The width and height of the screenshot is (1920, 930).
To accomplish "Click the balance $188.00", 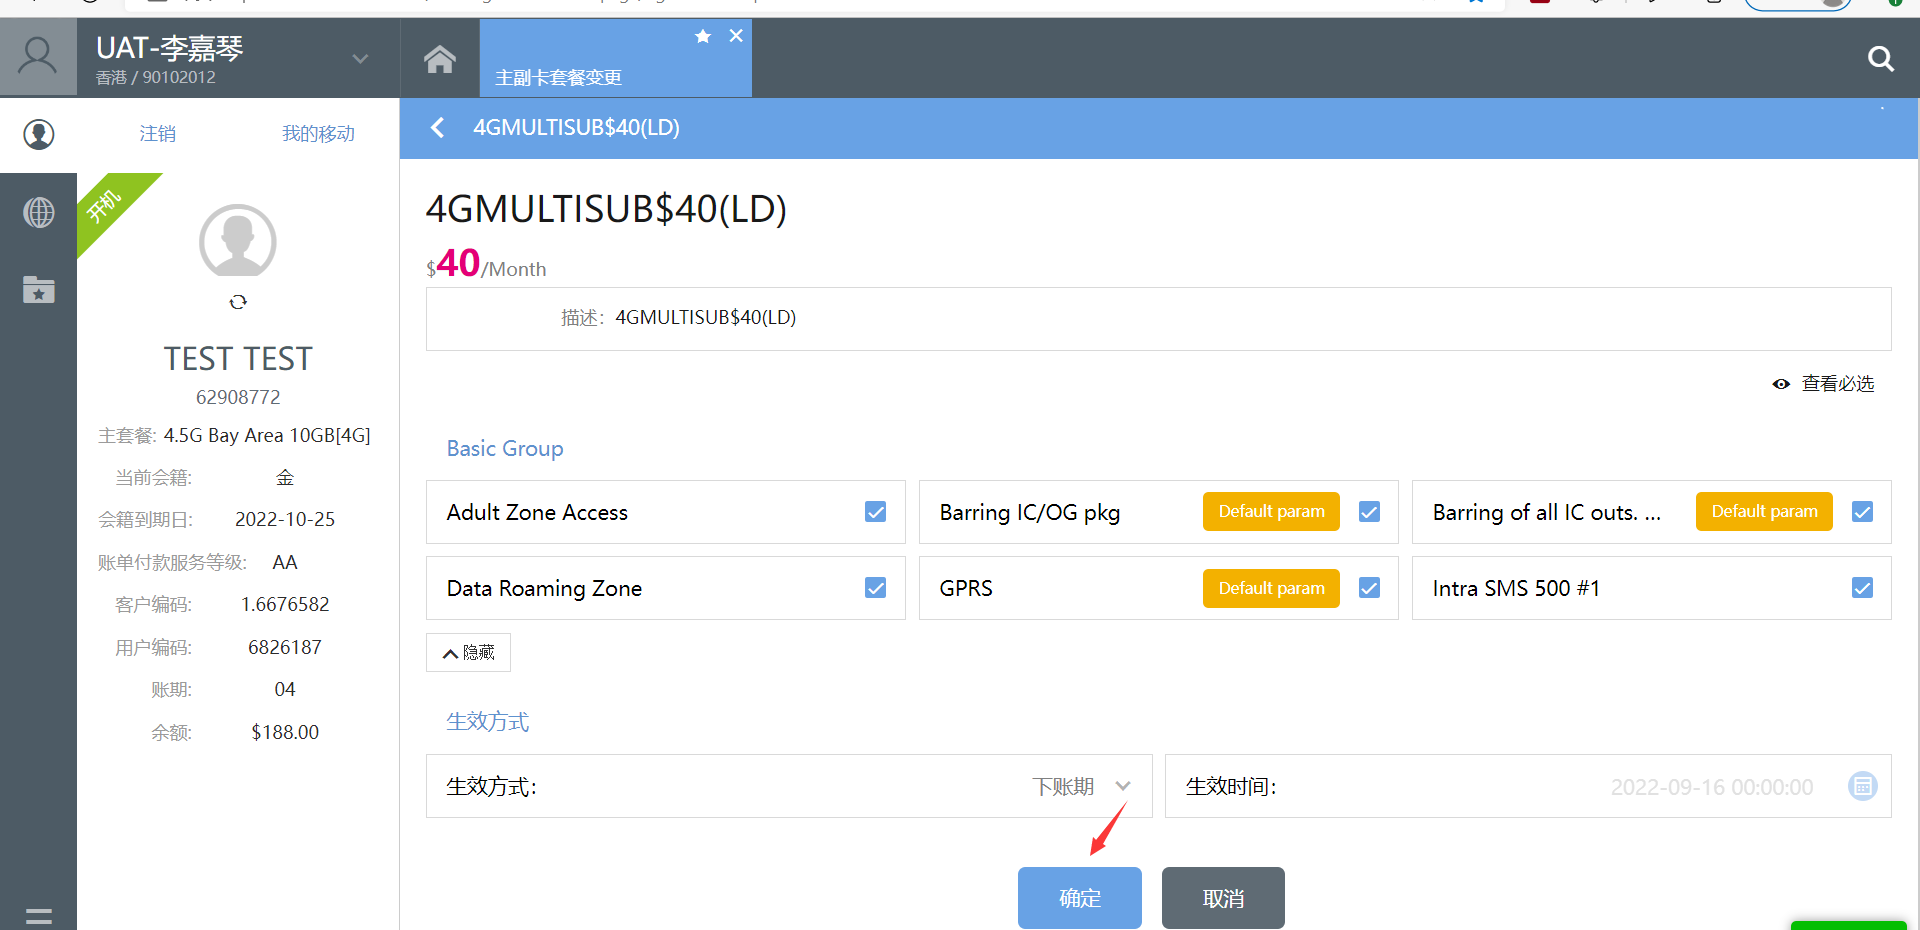I will (x=285, y=732).
